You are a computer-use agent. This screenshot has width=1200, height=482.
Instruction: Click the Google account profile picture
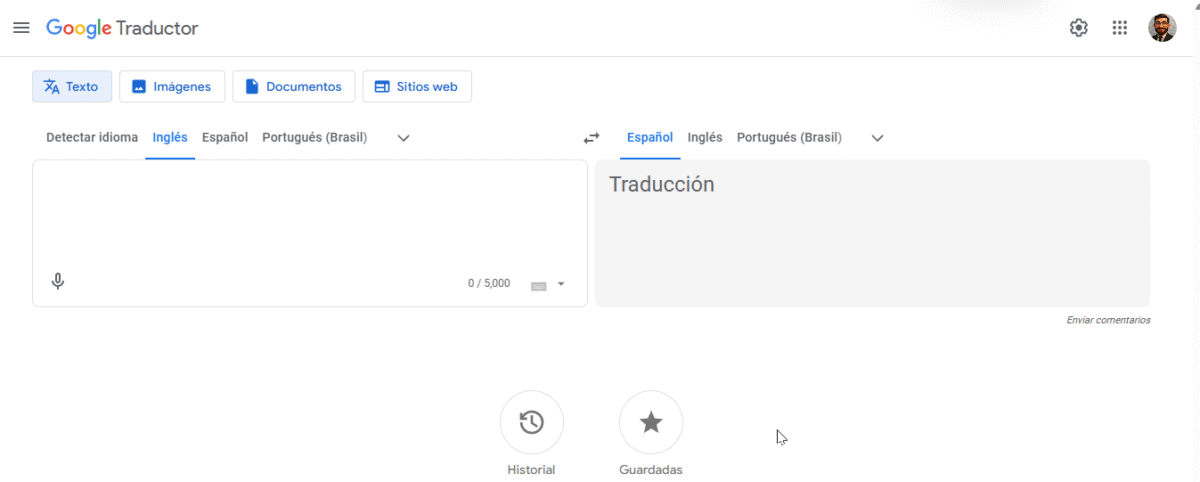(1162, 28)
